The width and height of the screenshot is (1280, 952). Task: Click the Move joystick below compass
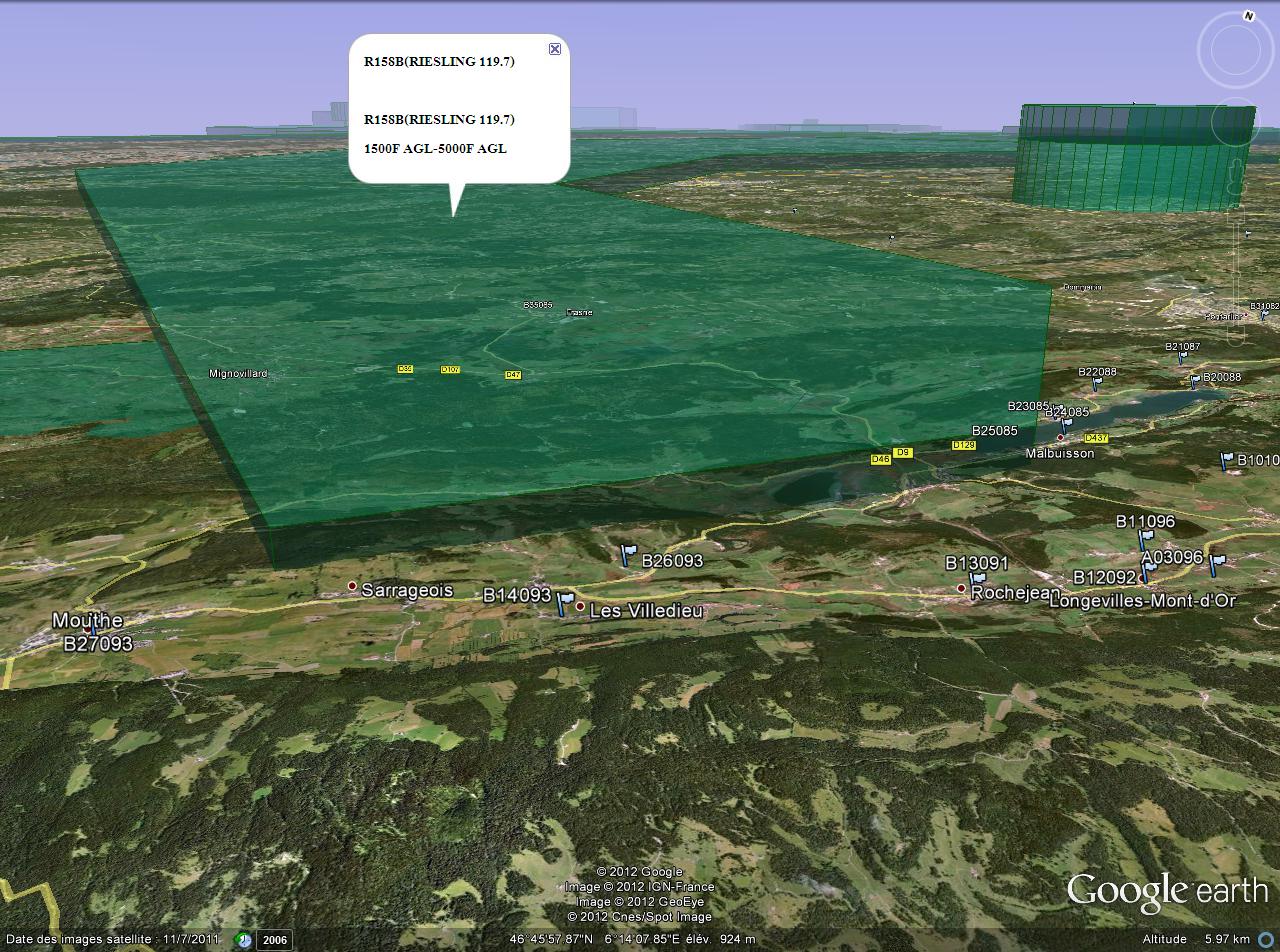(1234, 122)
